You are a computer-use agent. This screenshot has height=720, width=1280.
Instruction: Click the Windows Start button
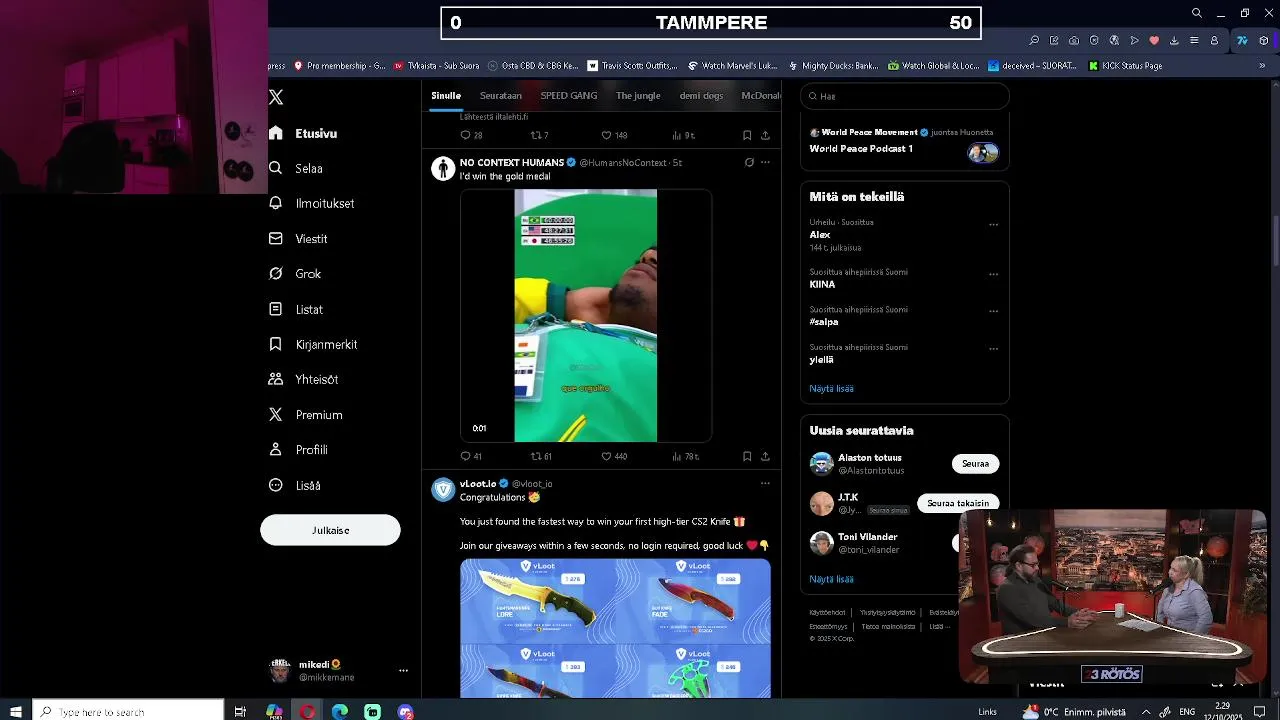(16, 712)
